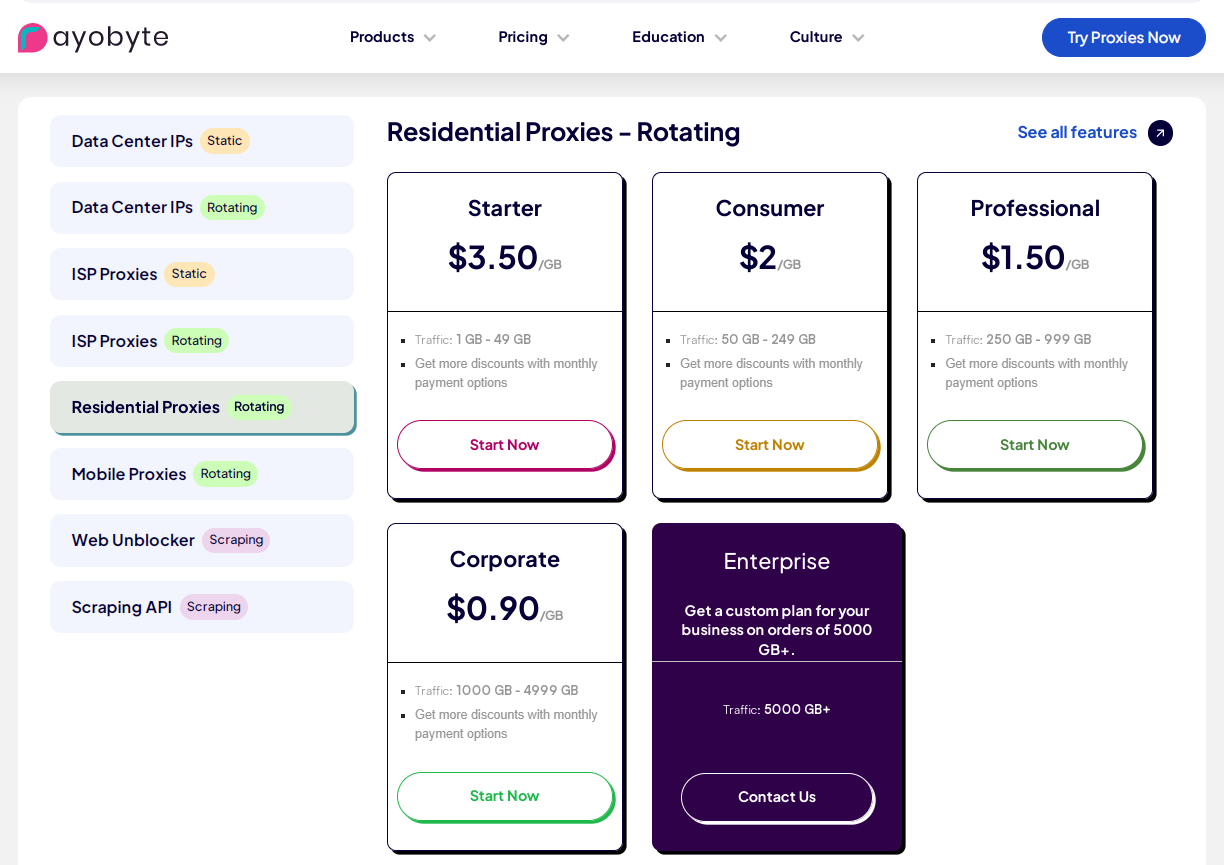Click the Try Proxies Now button
This screenshot has width=1224, height=865.
point(1124,37)
